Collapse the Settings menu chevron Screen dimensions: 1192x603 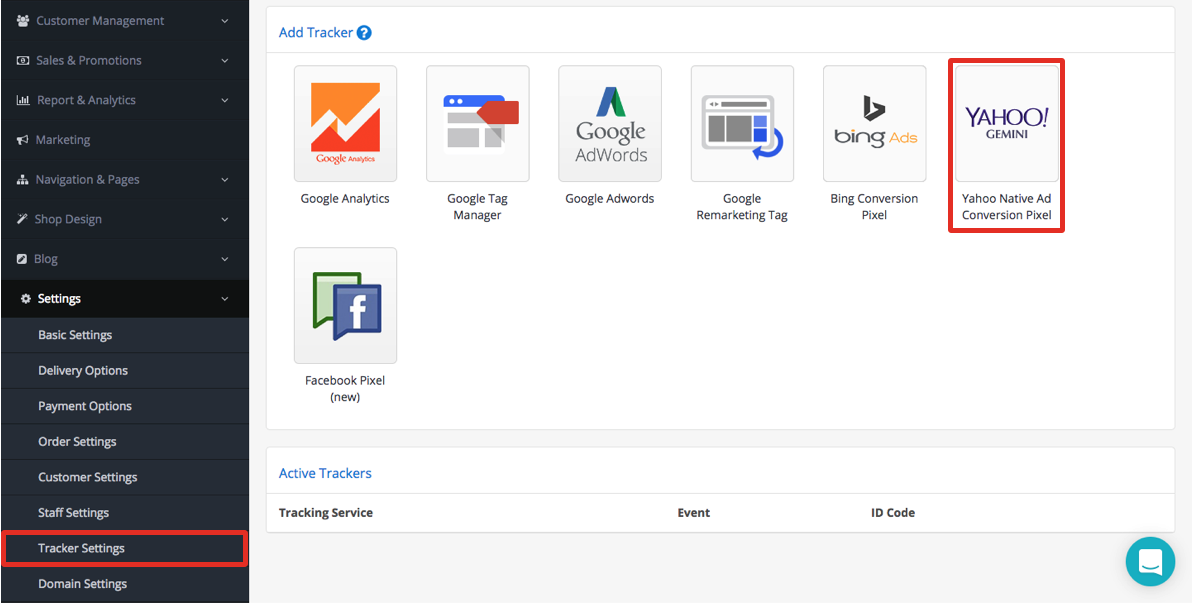225,299
